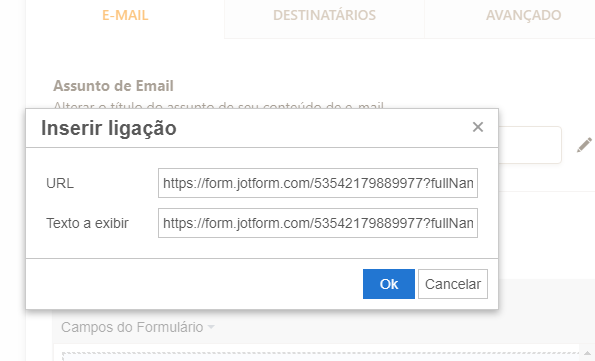Image resolution: width=595 pixels, height=361 pixels.
Task: Click the Texto a exibir label
Action: pyautogui.click(x=87, y=223)
